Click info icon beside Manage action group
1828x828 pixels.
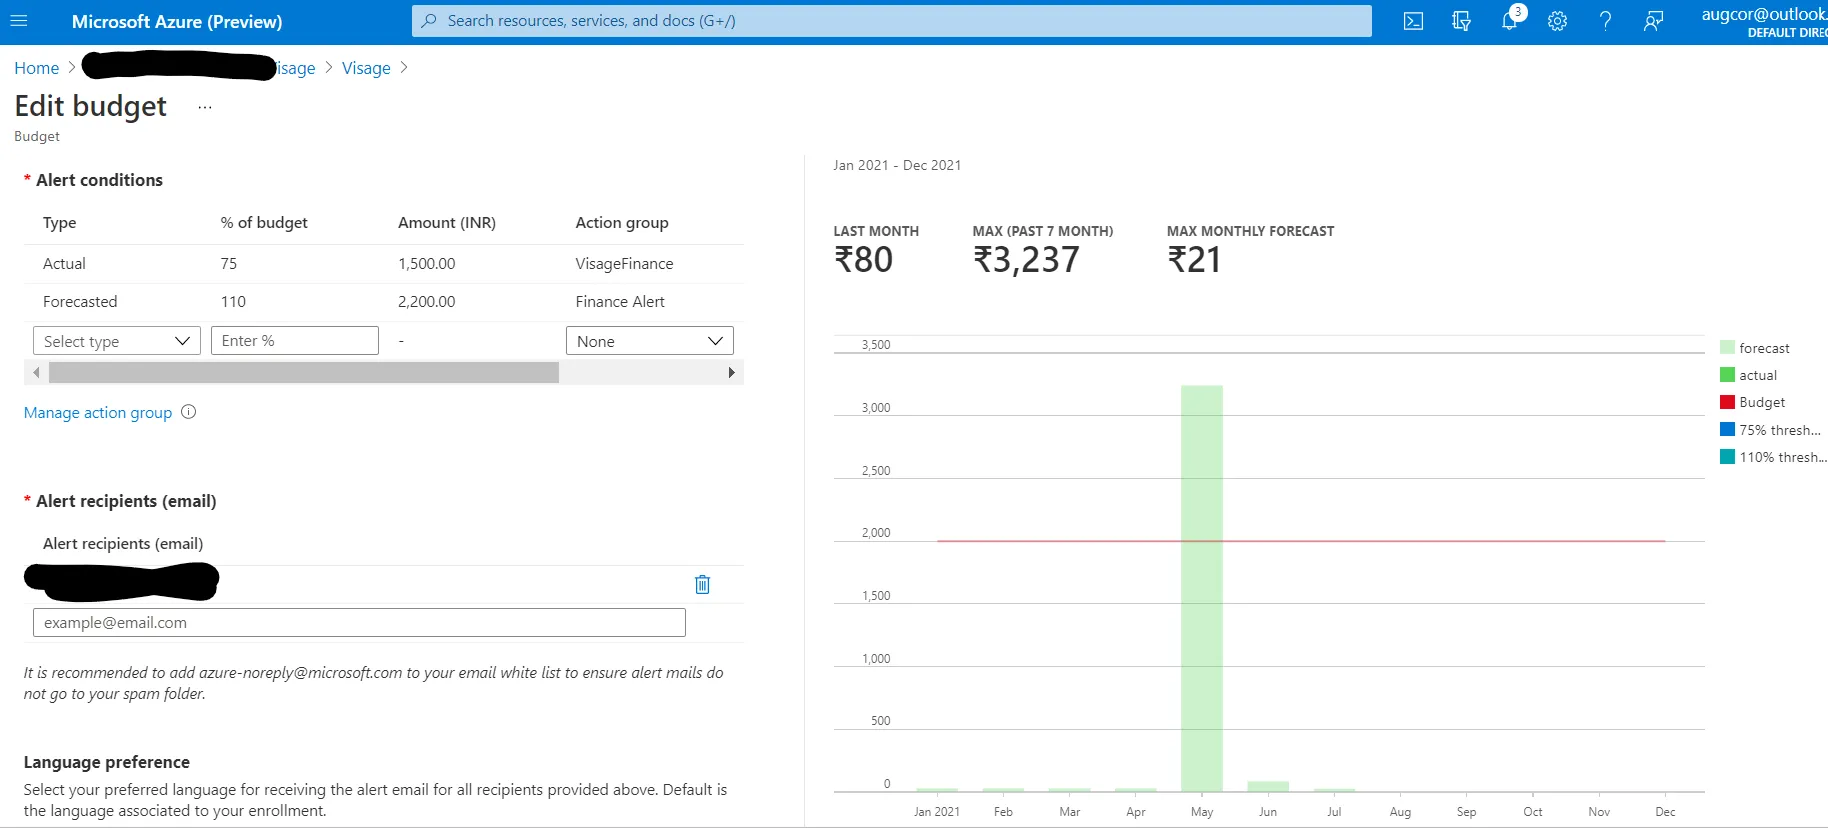coord(188,412)
